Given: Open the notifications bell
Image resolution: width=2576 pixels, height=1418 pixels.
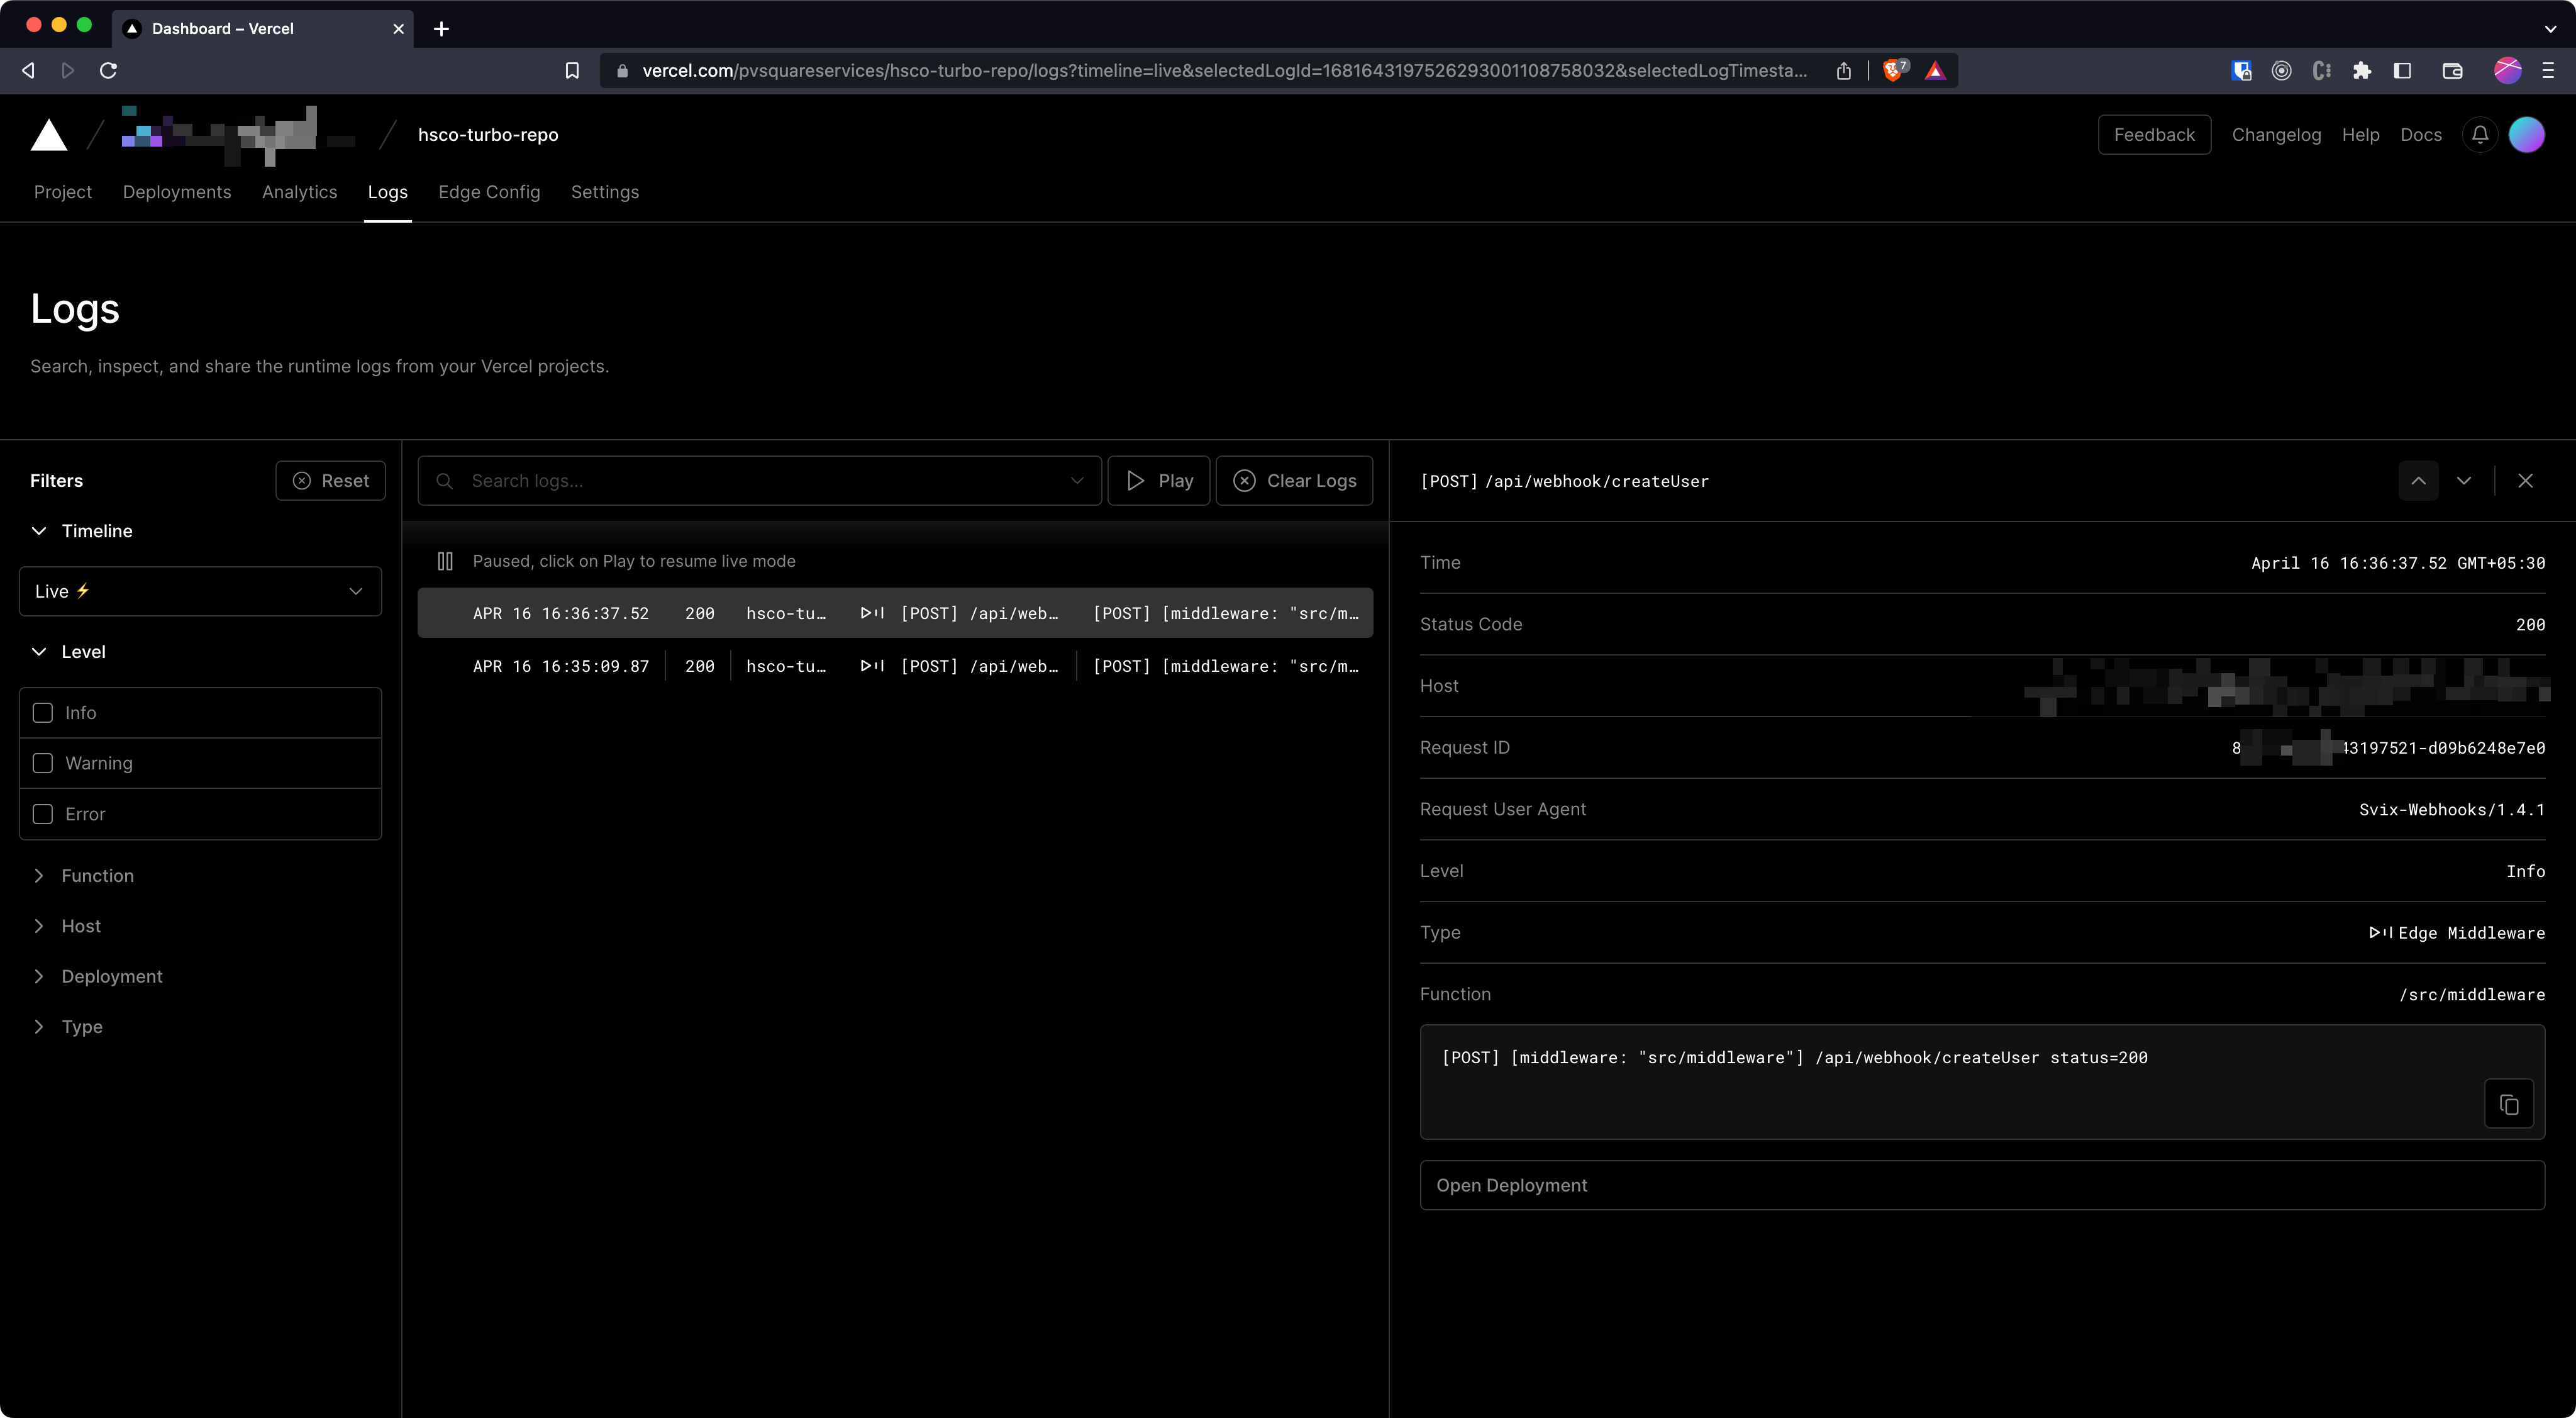Looking at the screenshot, I should tap(2480, 135).
